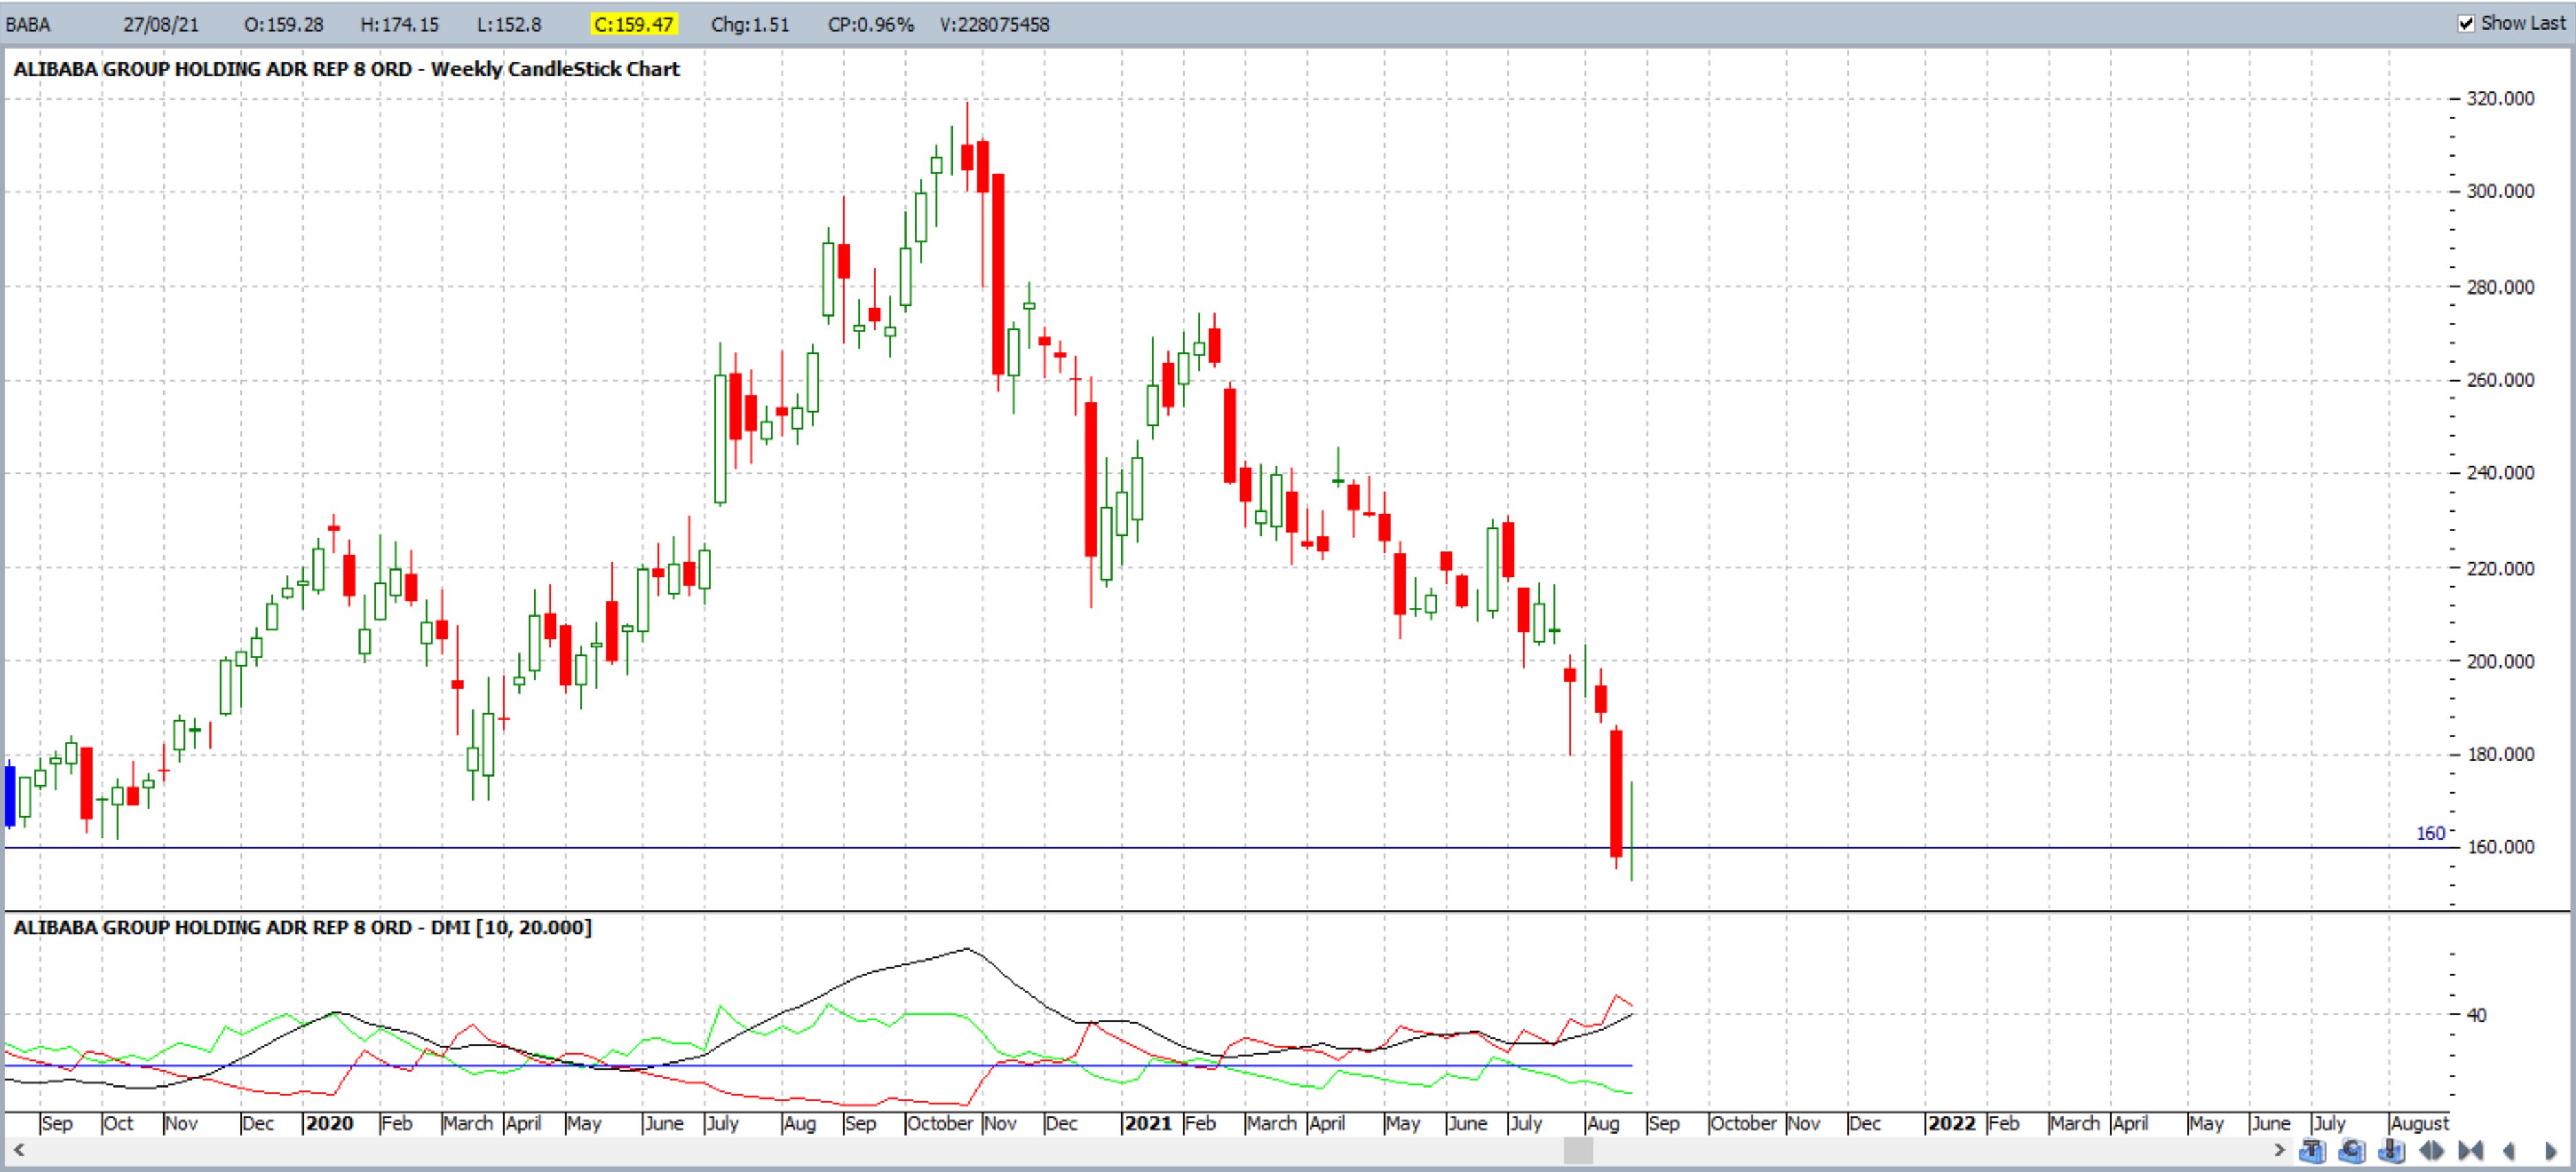
Task: Click the volume value V:228075458
Action: [995, 24]
